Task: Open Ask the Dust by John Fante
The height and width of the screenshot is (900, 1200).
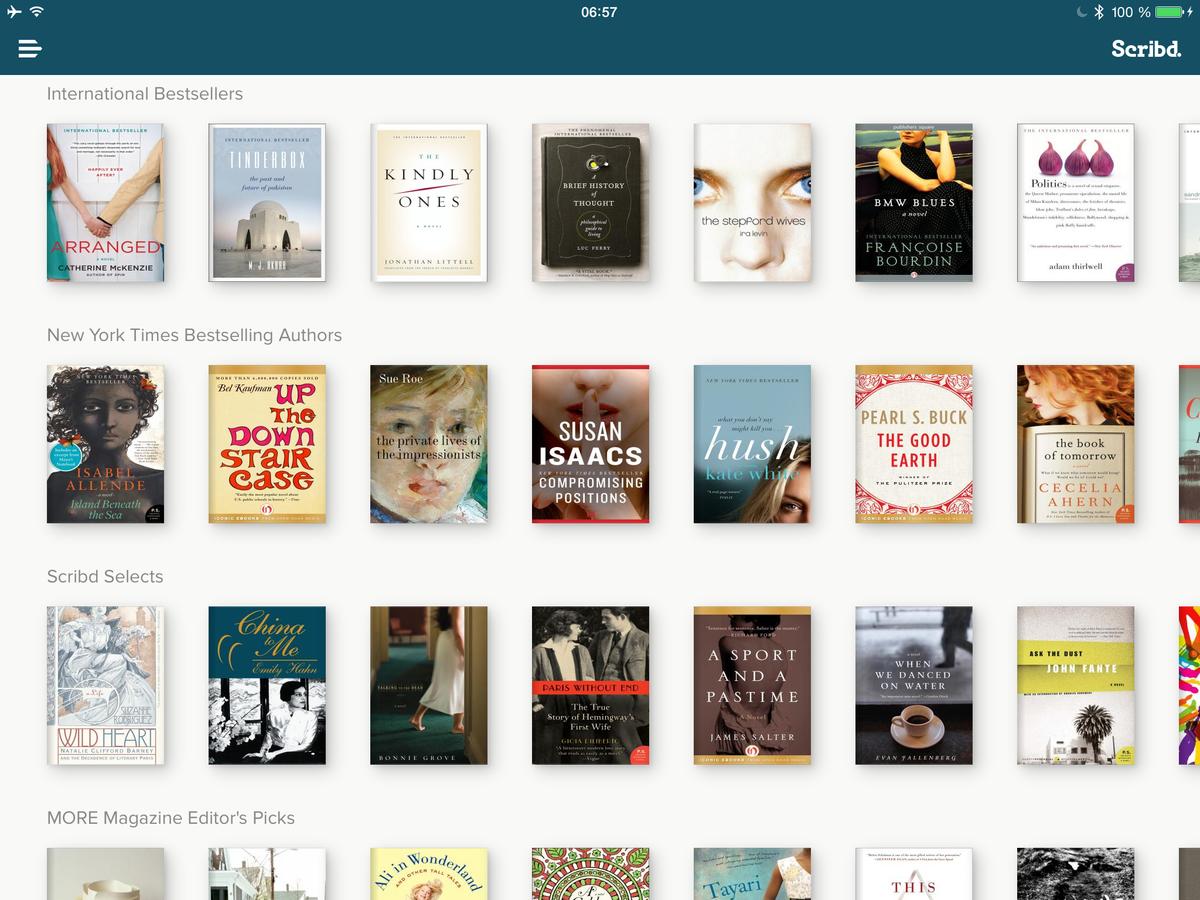Action: pos(1076,685)
